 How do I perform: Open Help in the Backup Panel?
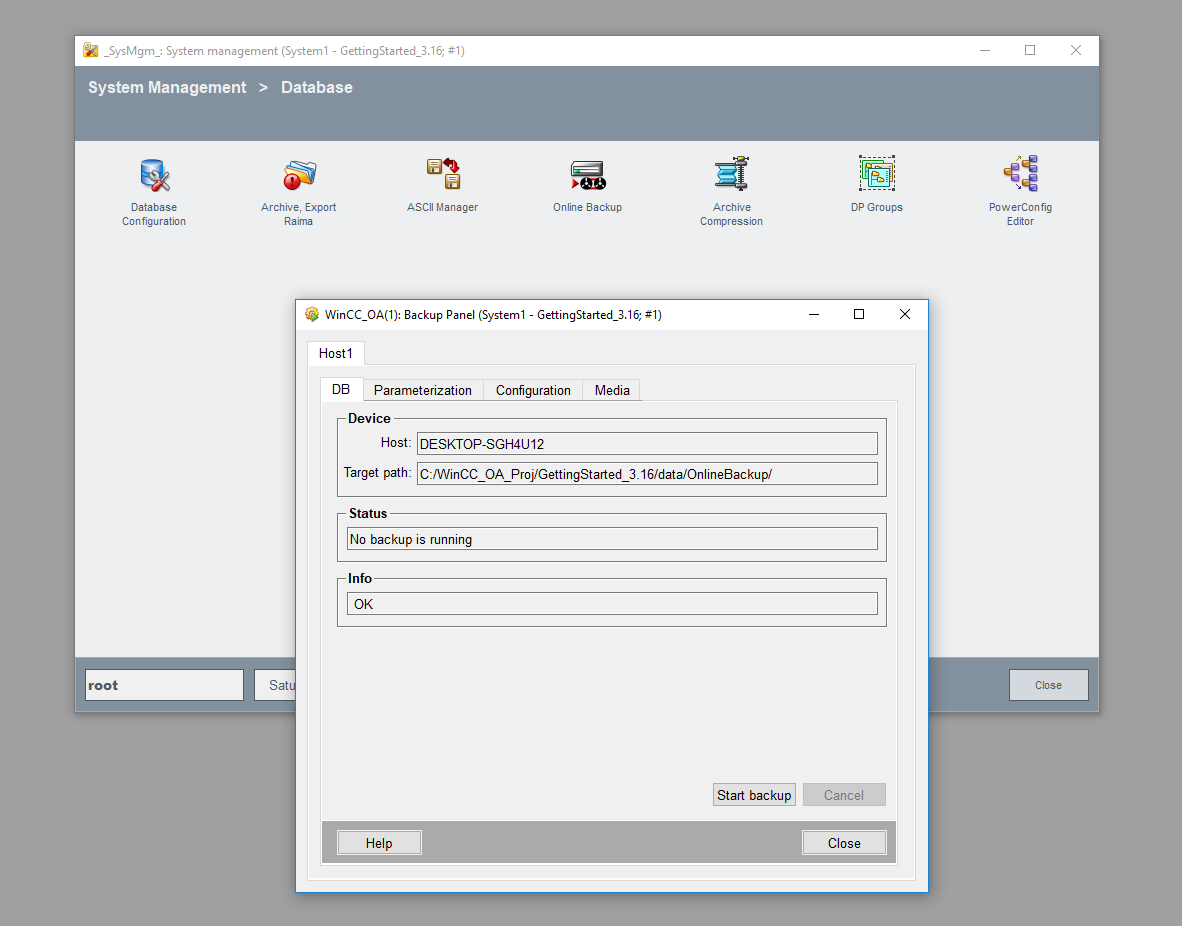click(x=379, y=843)
